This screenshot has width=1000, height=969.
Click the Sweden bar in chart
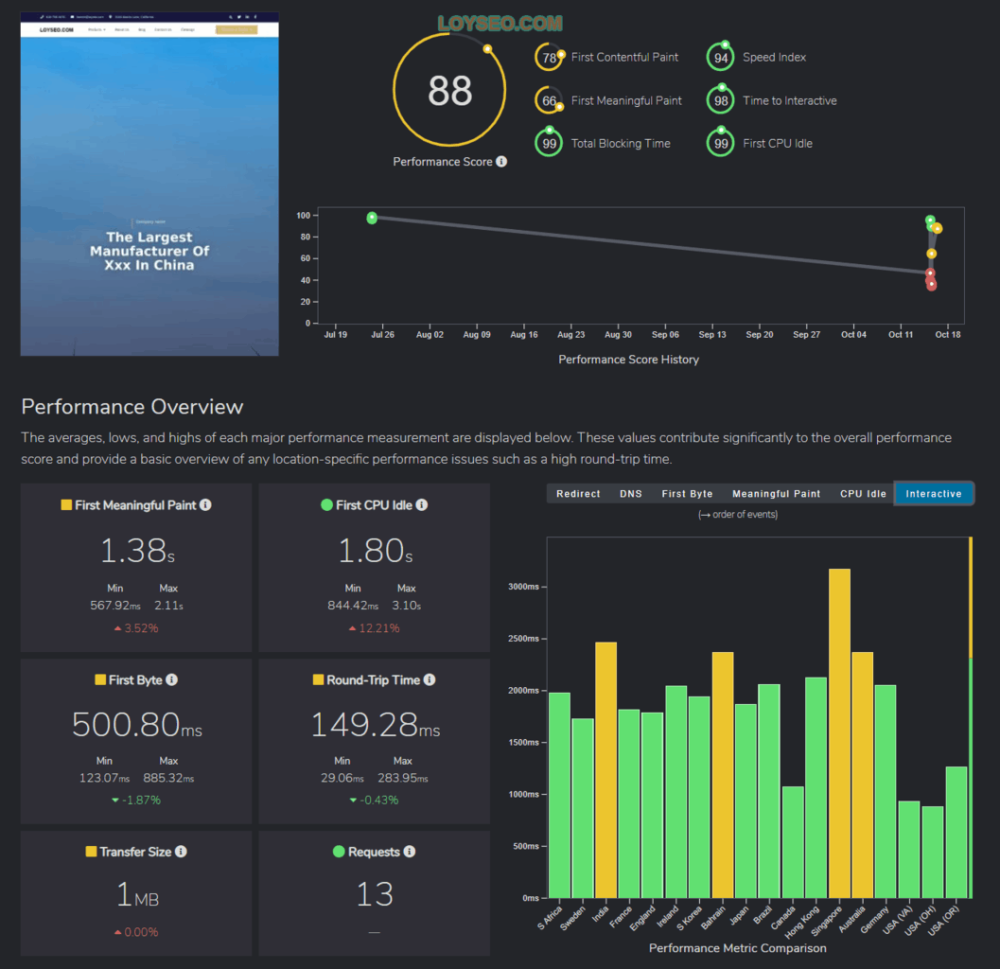click(582, 808)
